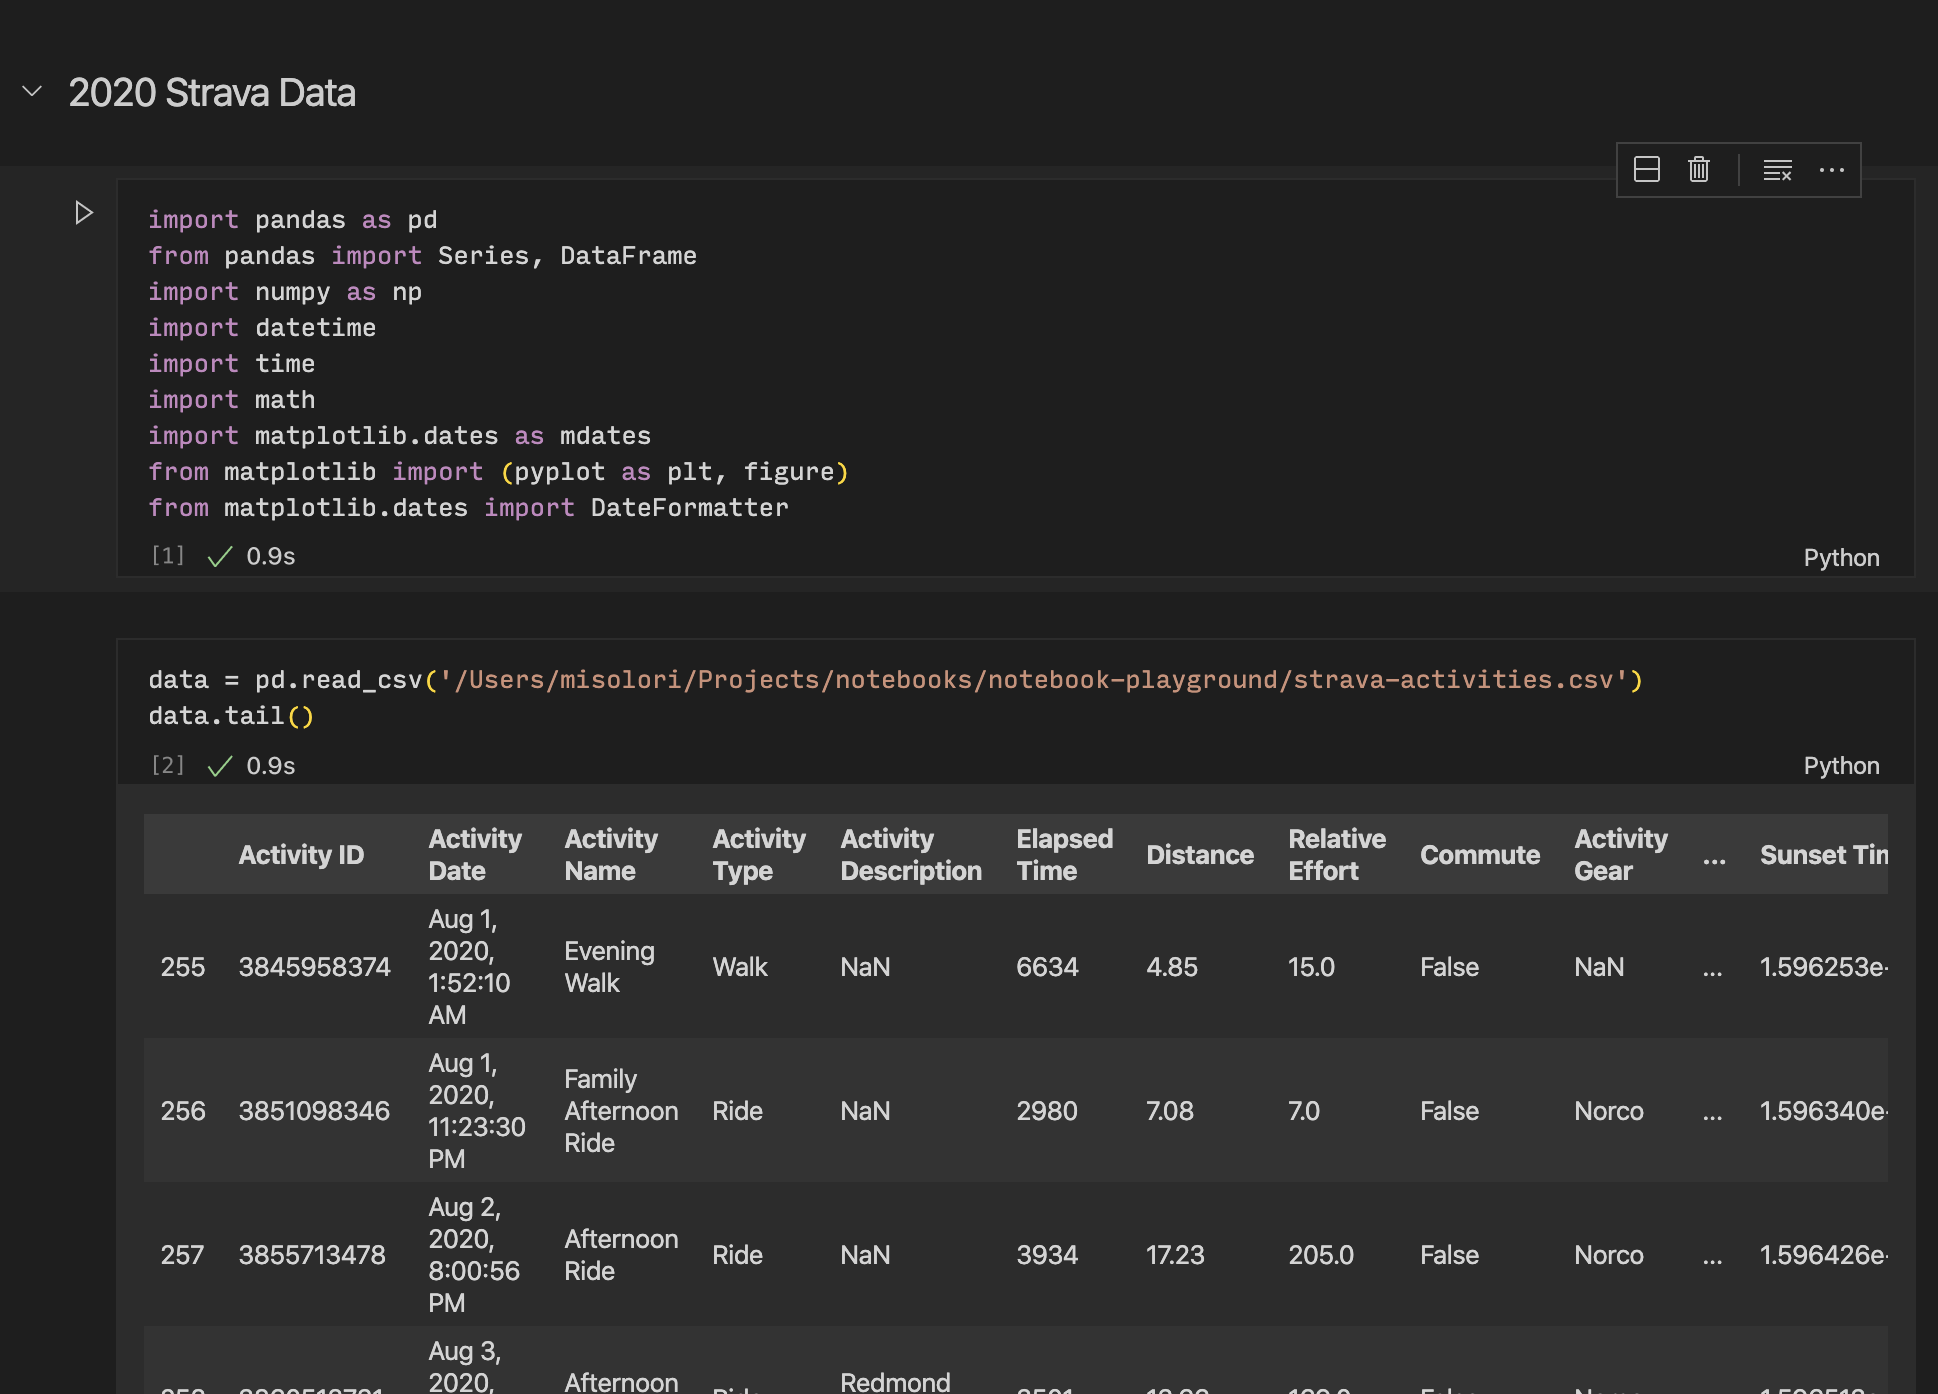Click the strava-activities.csv file path string

1030,678
